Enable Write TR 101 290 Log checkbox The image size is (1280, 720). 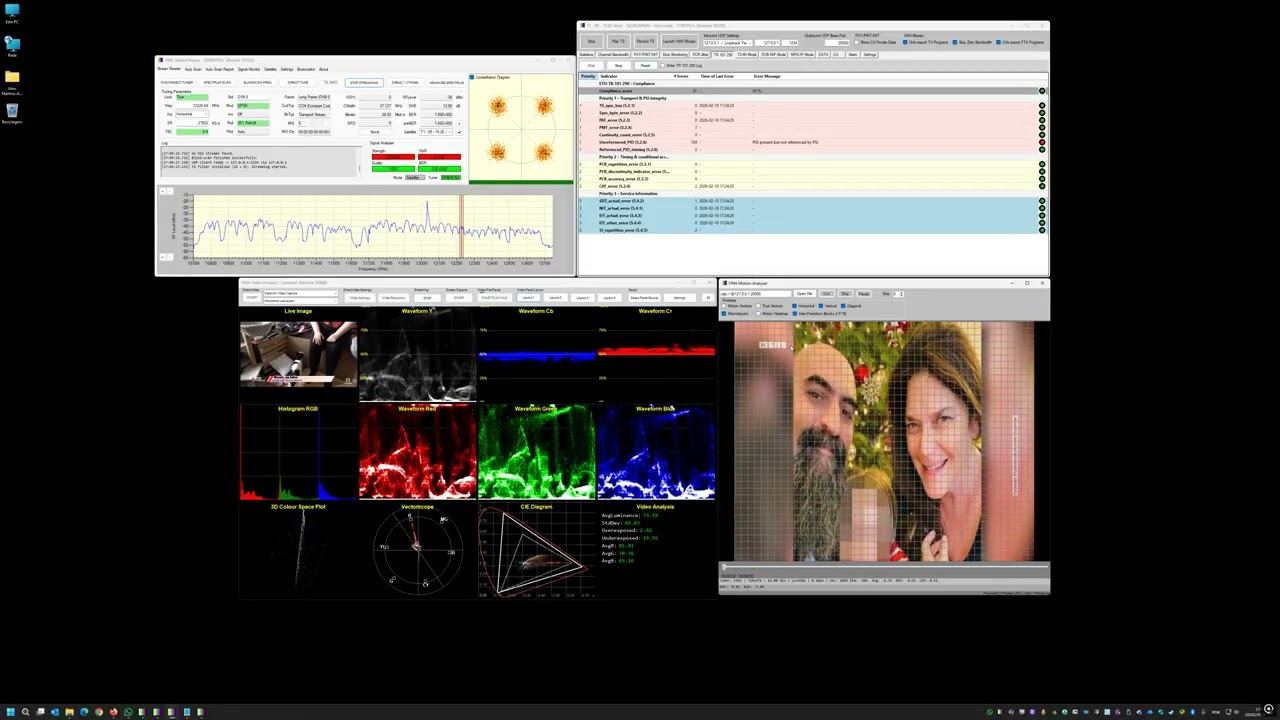(663, 66)
